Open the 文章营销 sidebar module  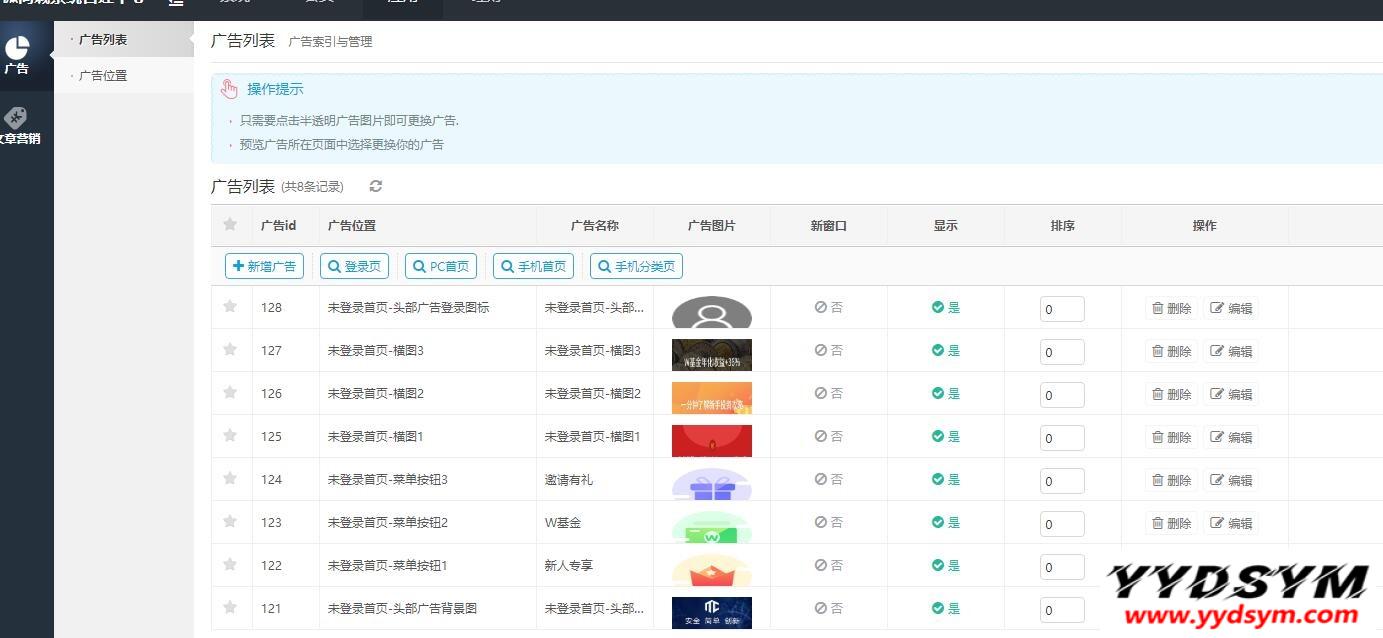[17, 125]
